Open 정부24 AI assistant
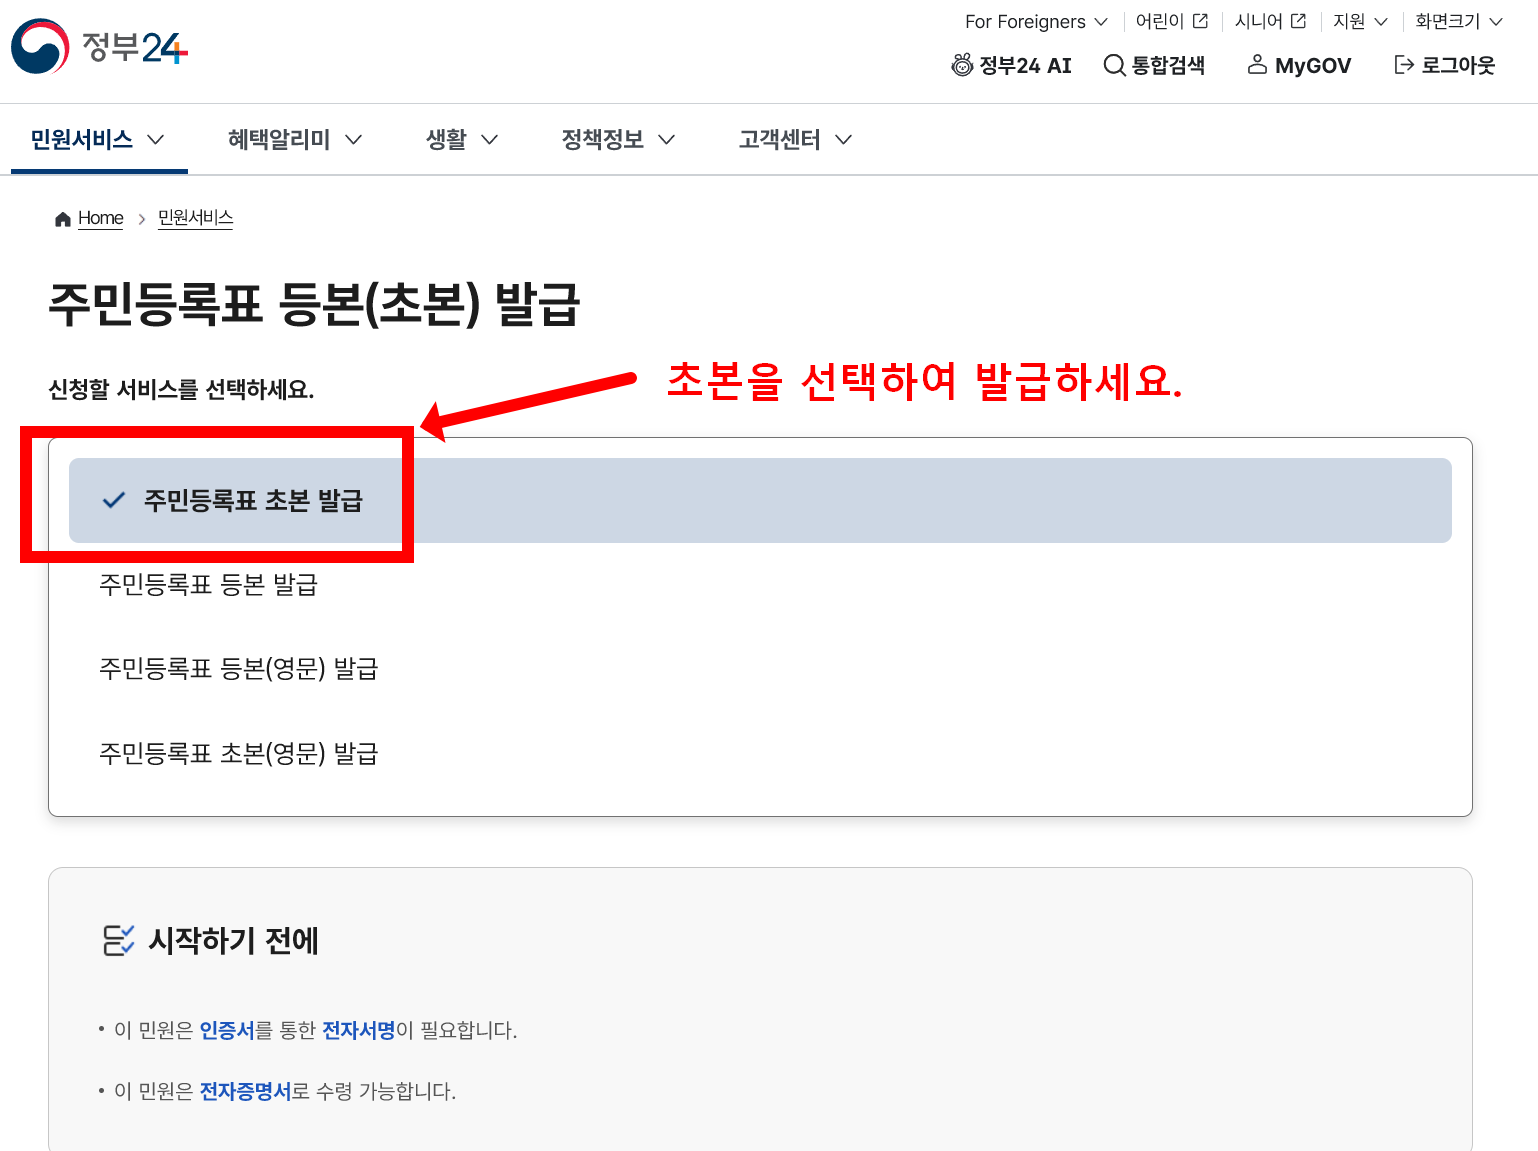Image resolution: width=1538 pixels, height=1151 pixels. click(x=1012, y=65)
